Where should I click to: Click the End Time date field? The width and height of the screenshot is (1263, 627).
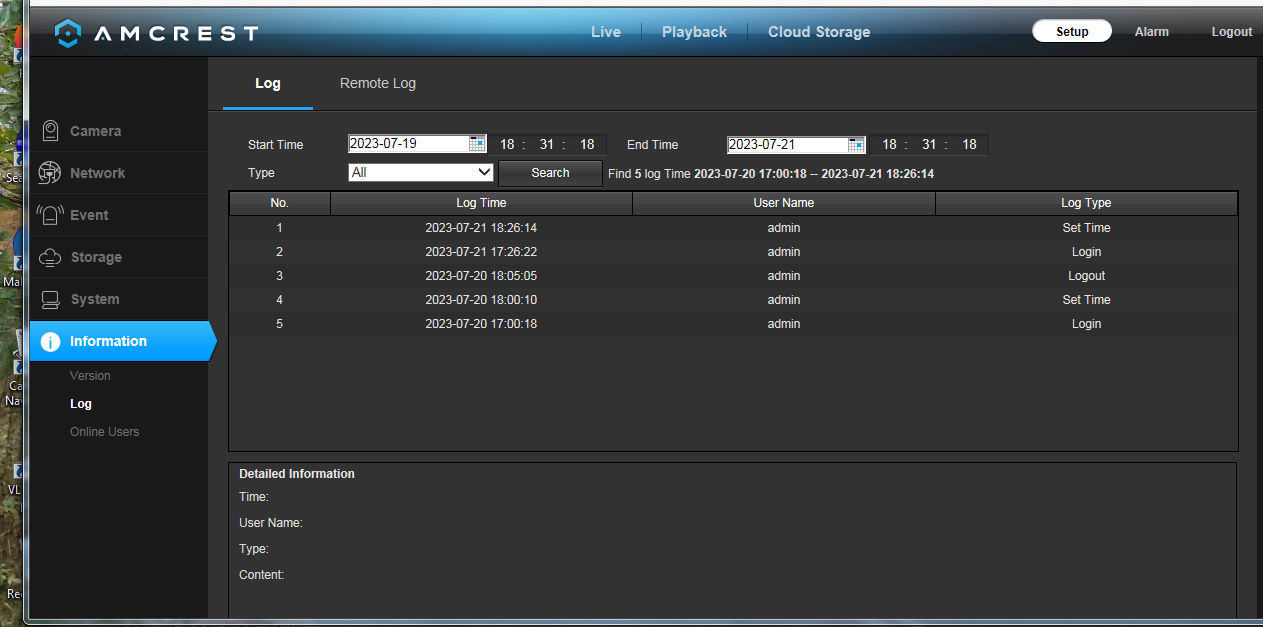788,144
